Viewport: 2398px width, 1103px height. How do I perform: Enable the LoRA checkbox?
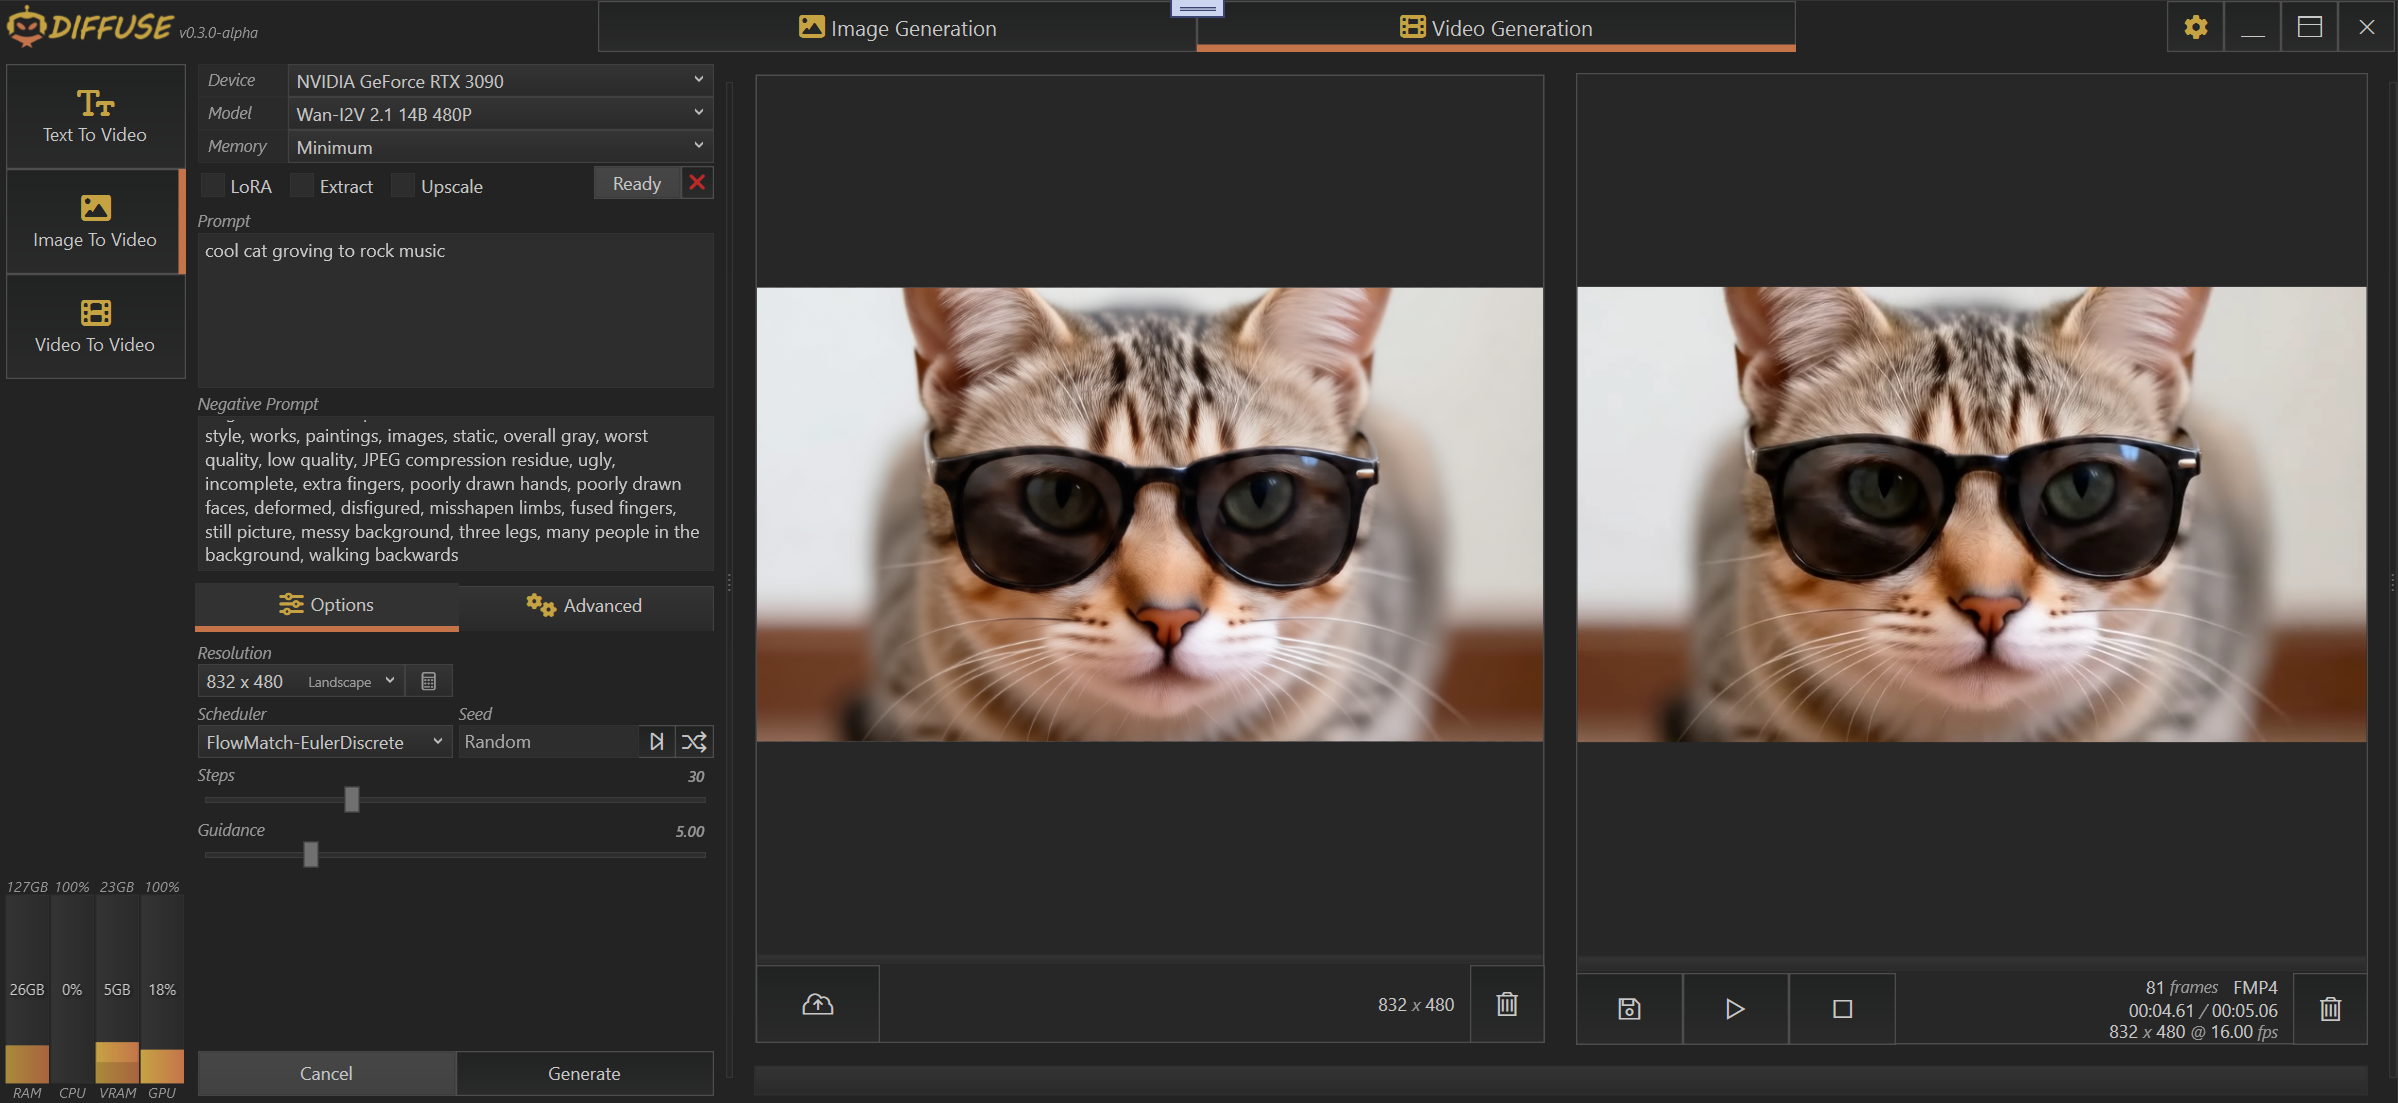[213, 186]
